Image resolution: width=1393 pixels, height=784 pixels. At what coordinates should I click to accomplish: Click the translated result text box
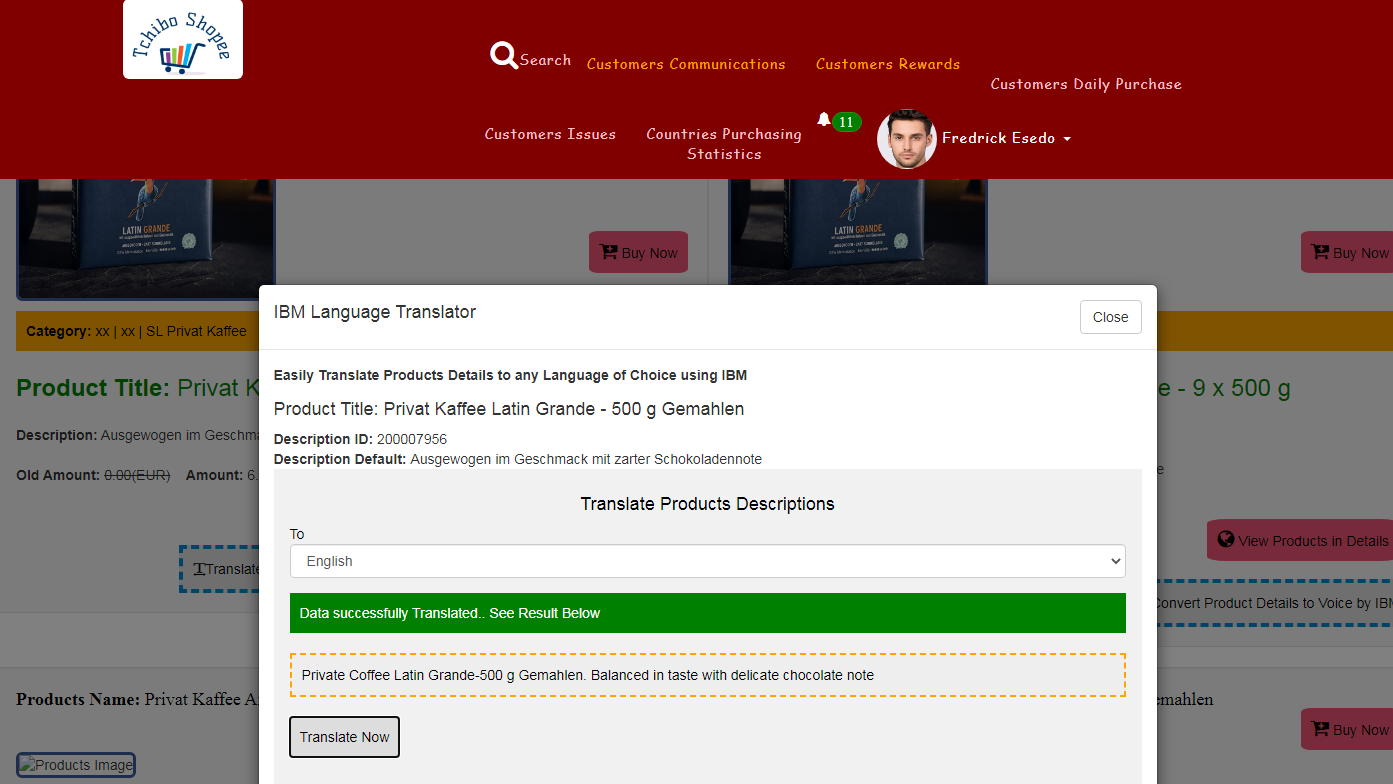point(708,675)
